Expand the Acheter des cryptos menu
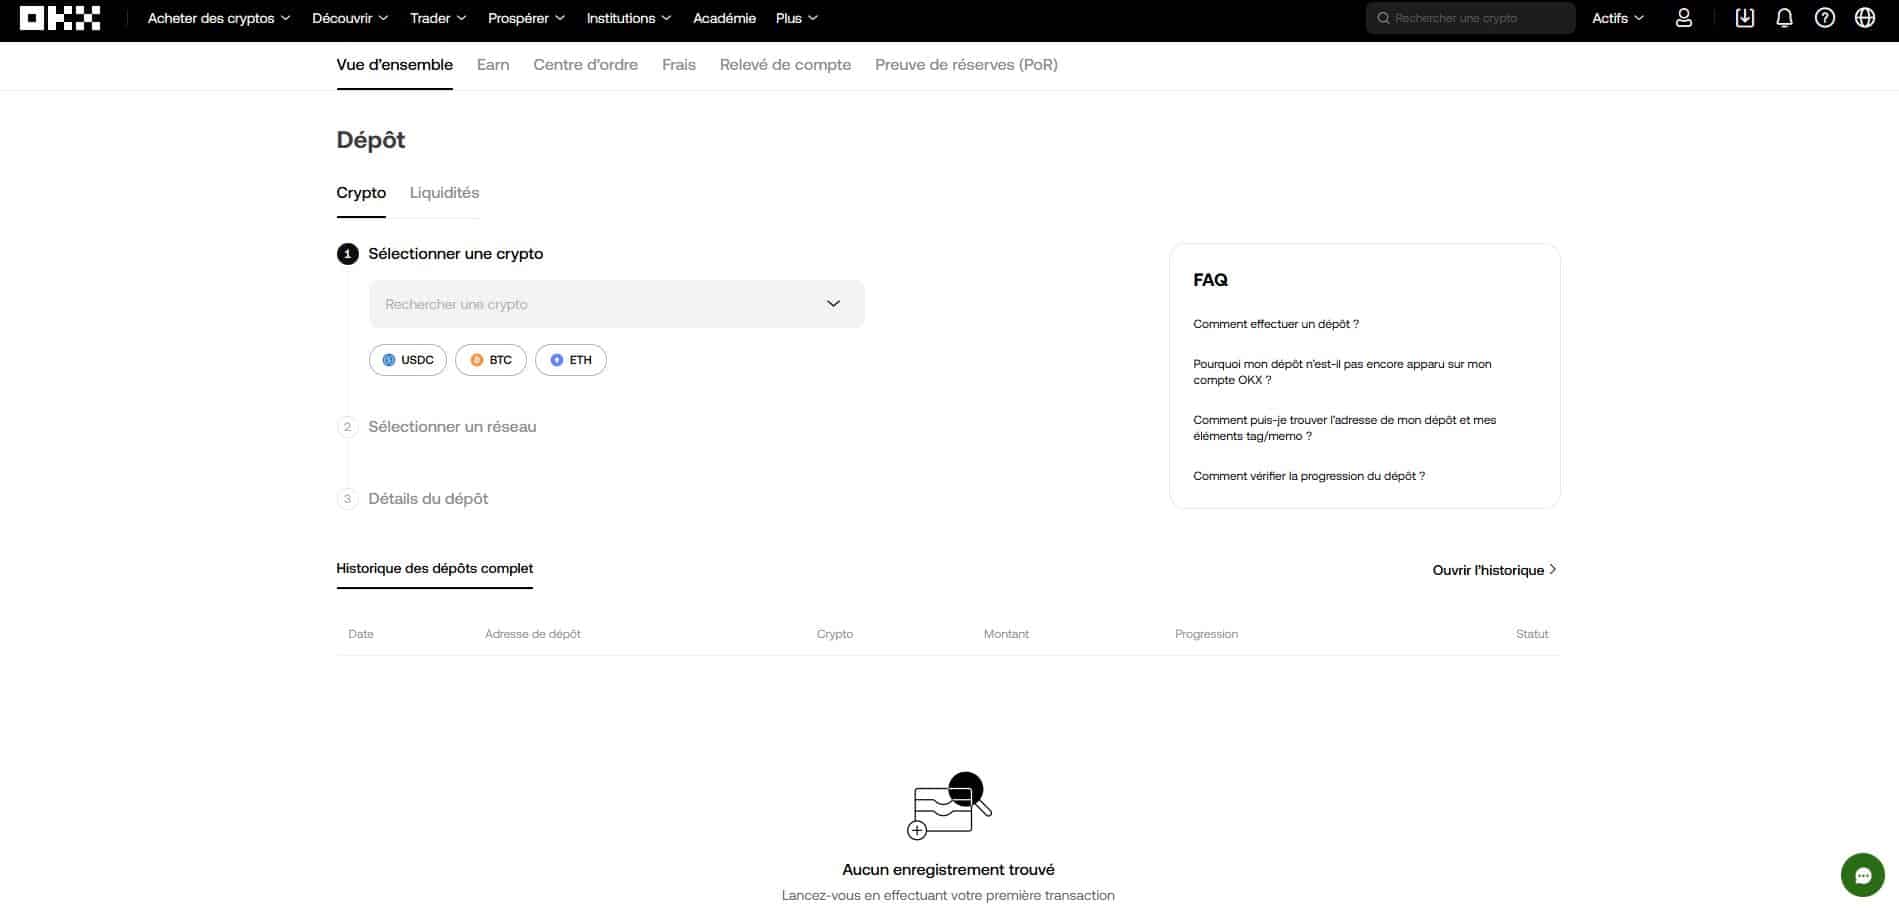The image size is (1899, 910). [x=219, y=18]
